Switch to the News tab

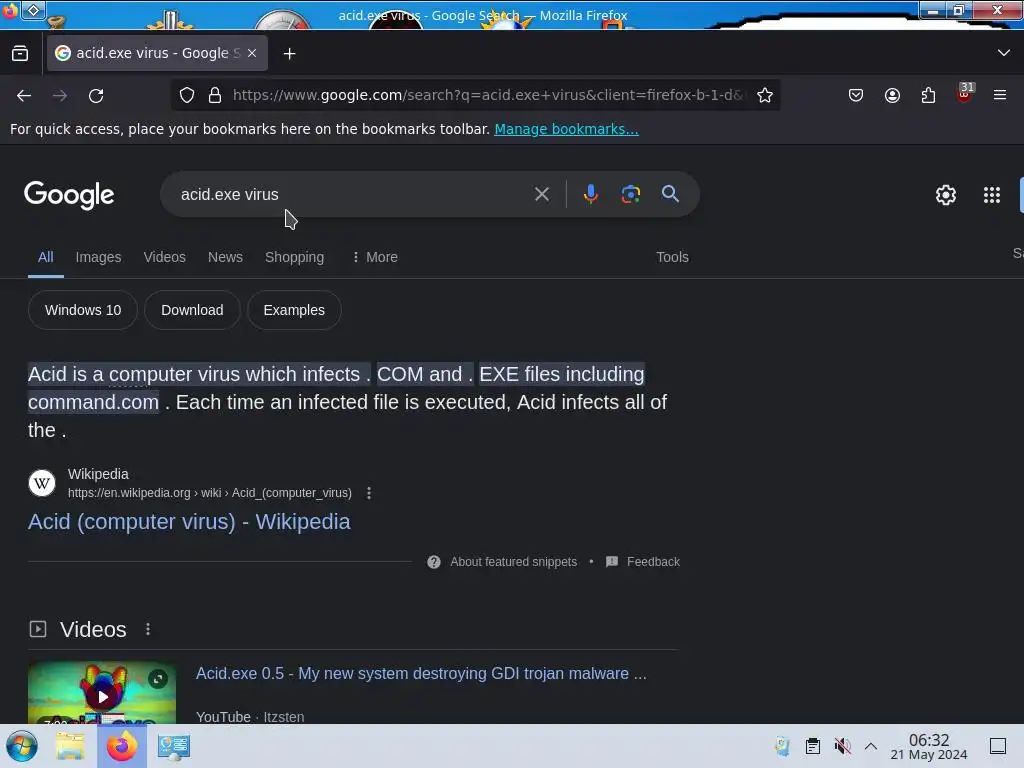click(x=225, y=257)
